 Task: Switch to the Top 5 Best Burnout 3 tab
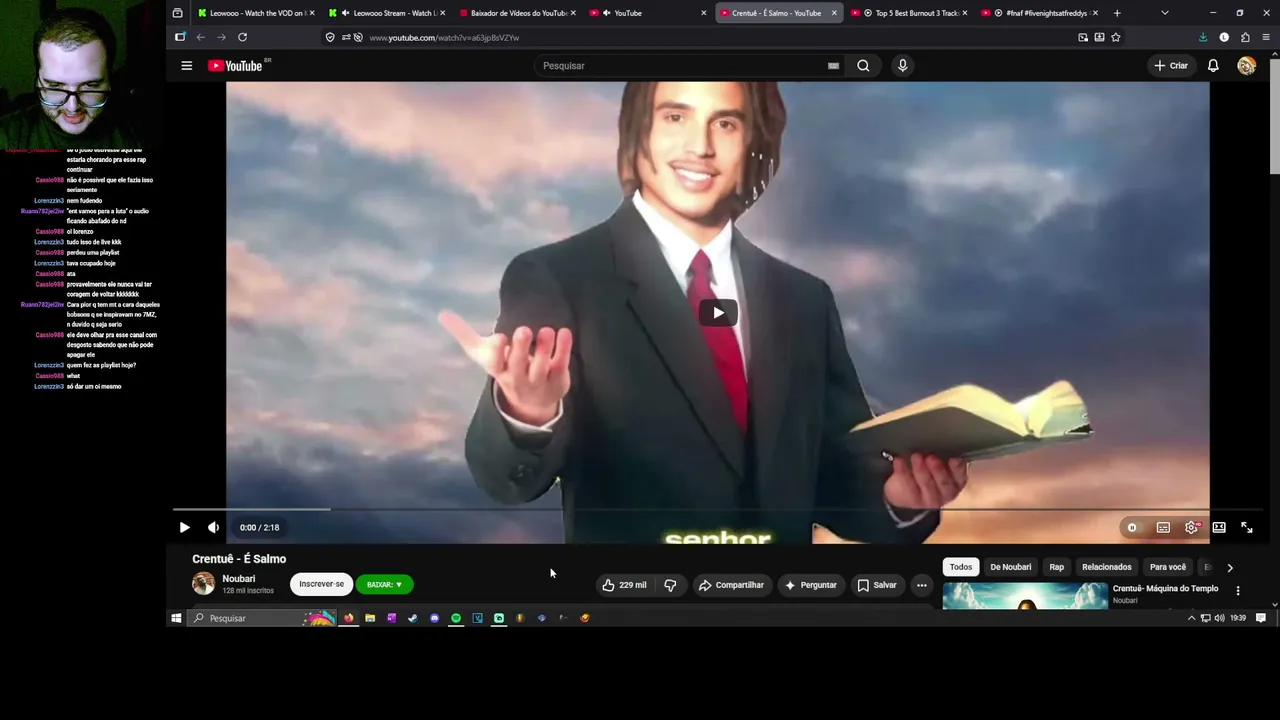click(x=909, y=13)
